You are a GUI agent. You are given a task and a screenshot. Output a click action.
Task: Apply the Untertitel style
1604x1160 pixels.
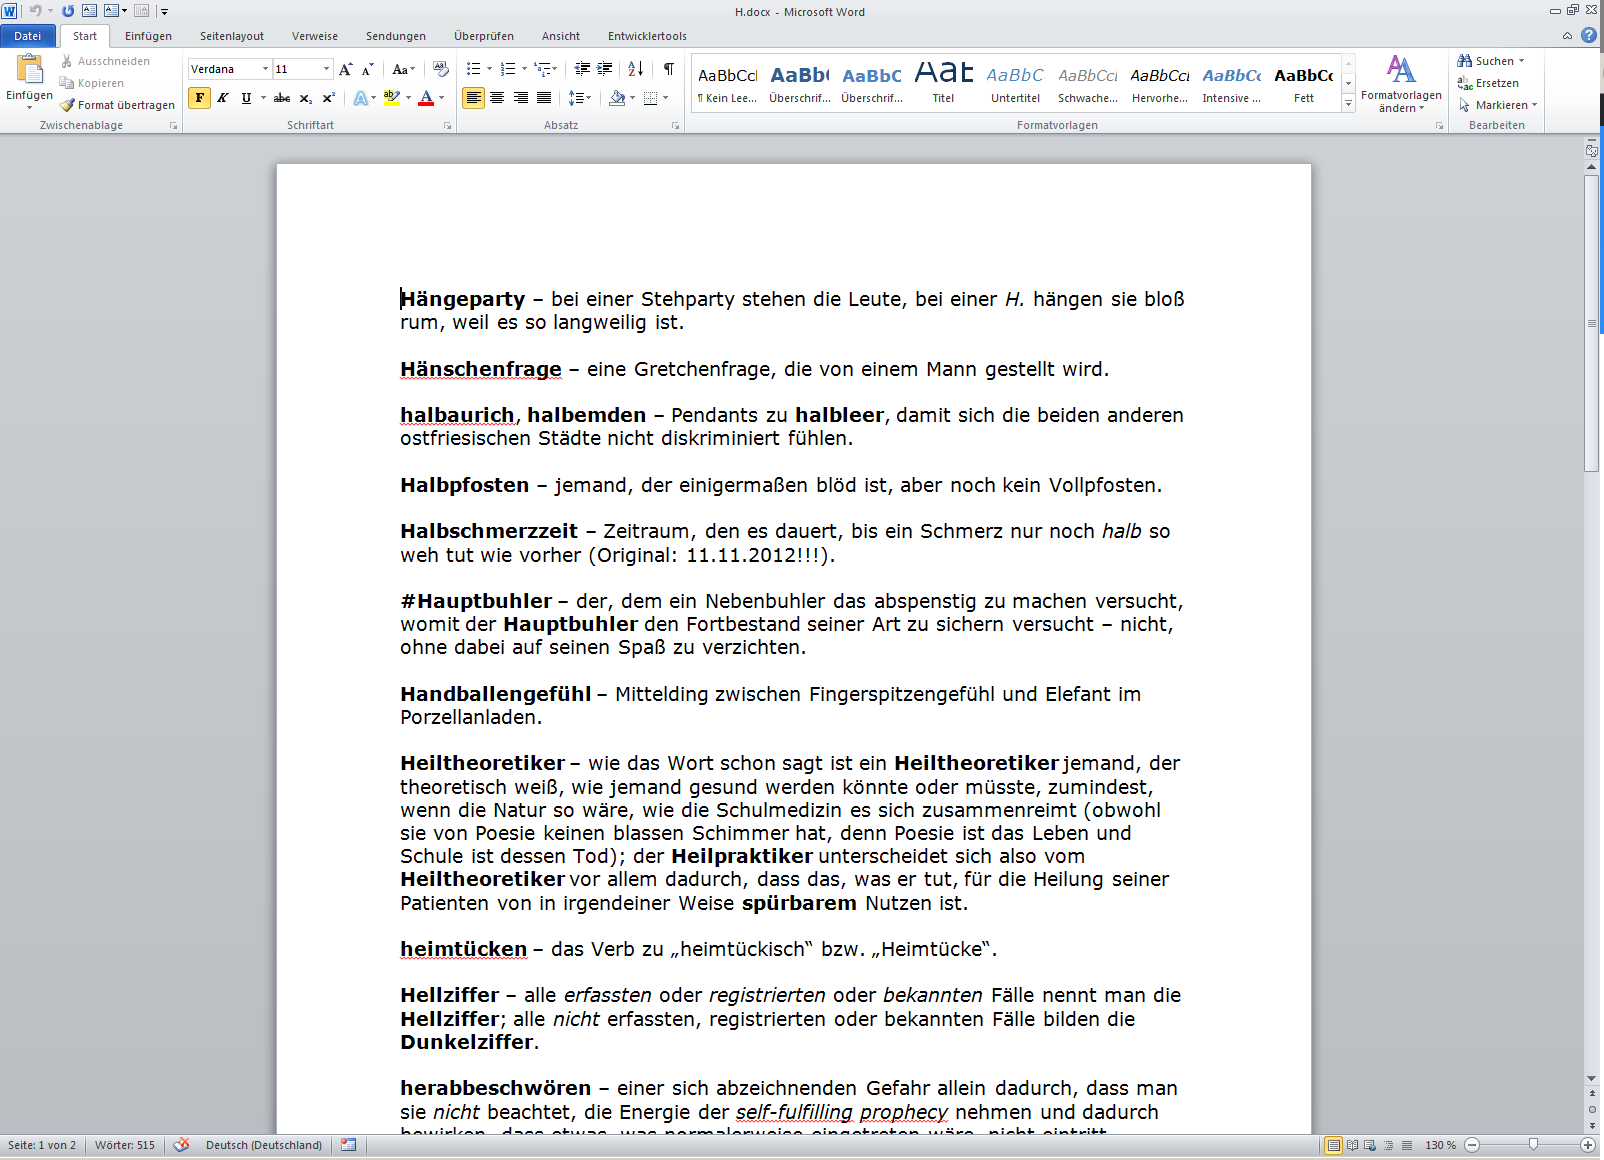coord(1016,82)
